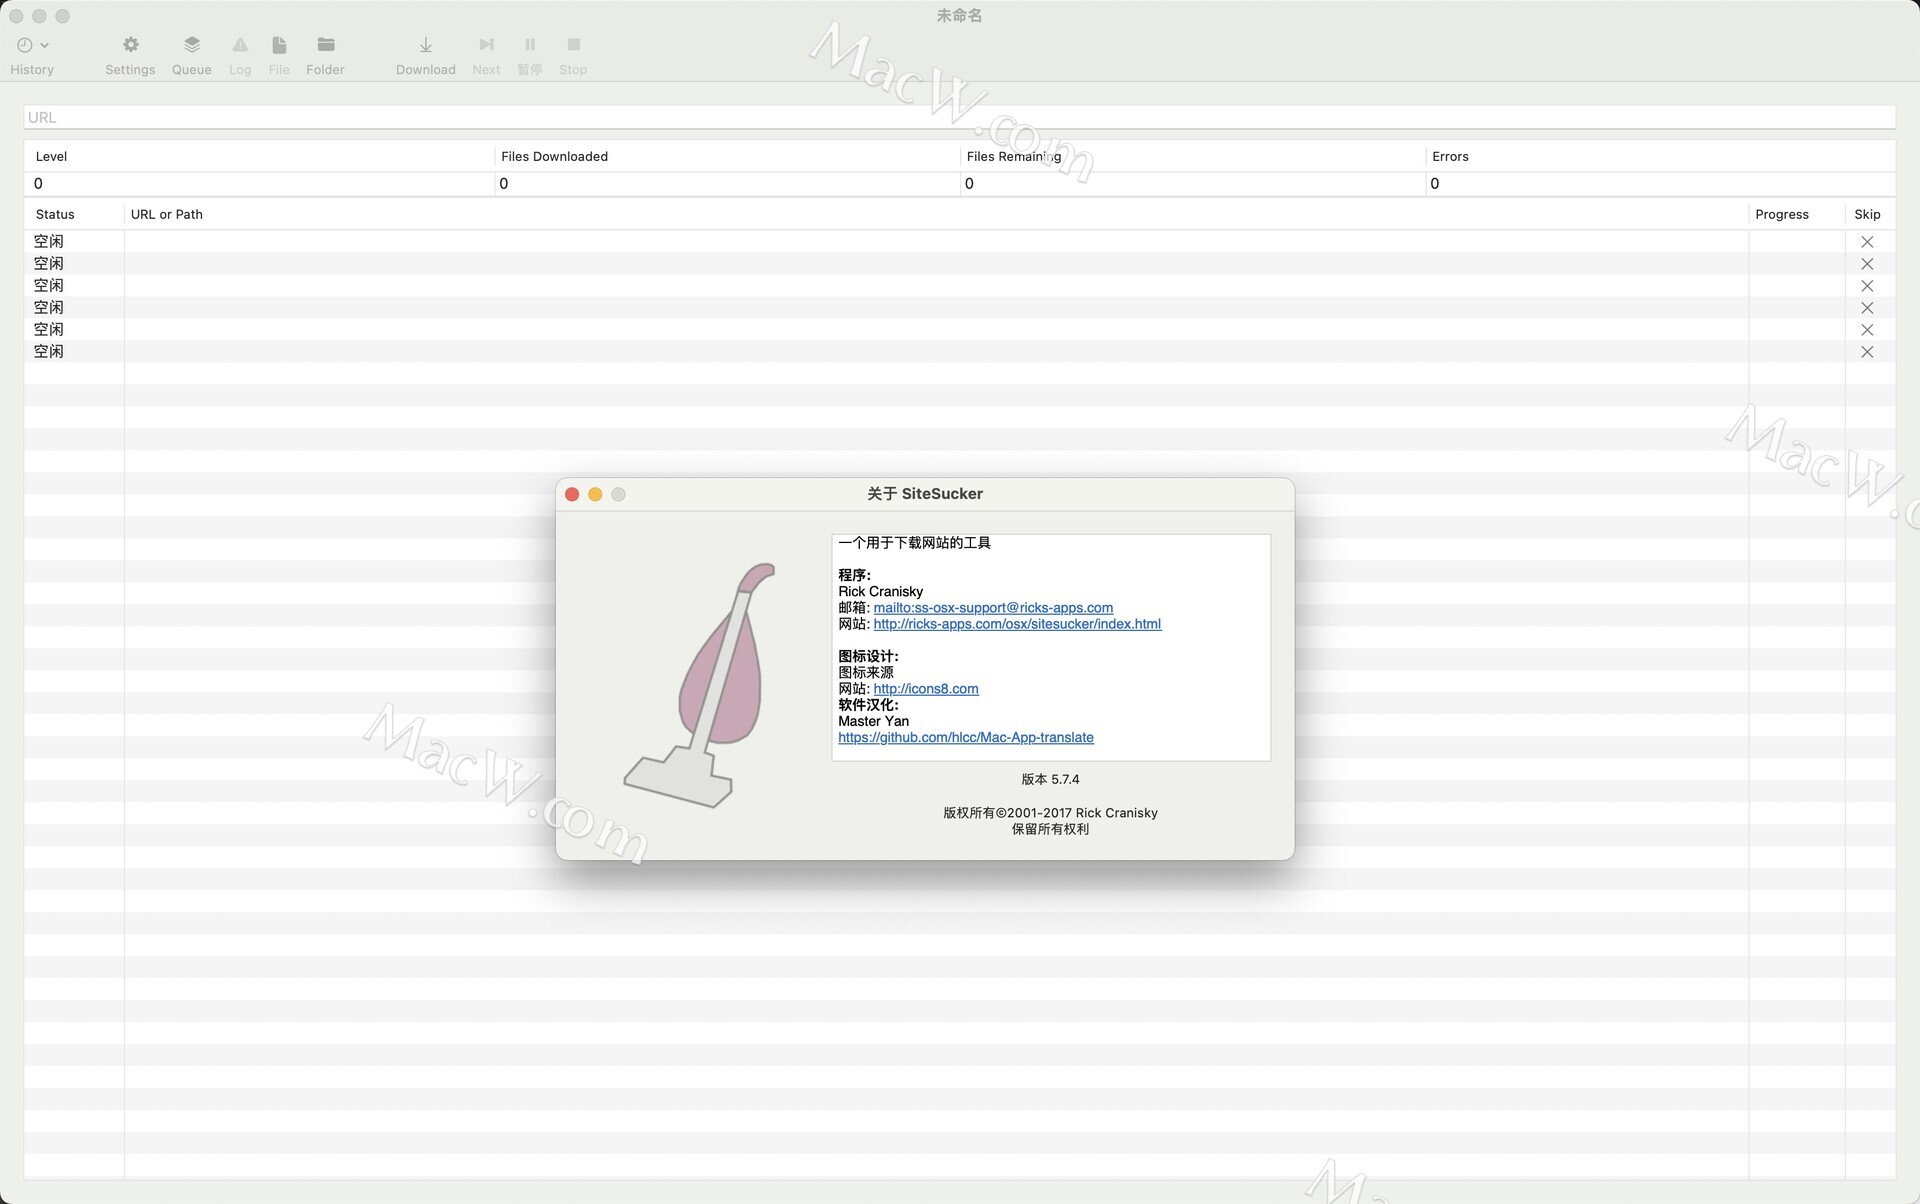Screen dimensions: 1920x1204
Task: Skip first idle row X icon
Action: click(1866, 242)
